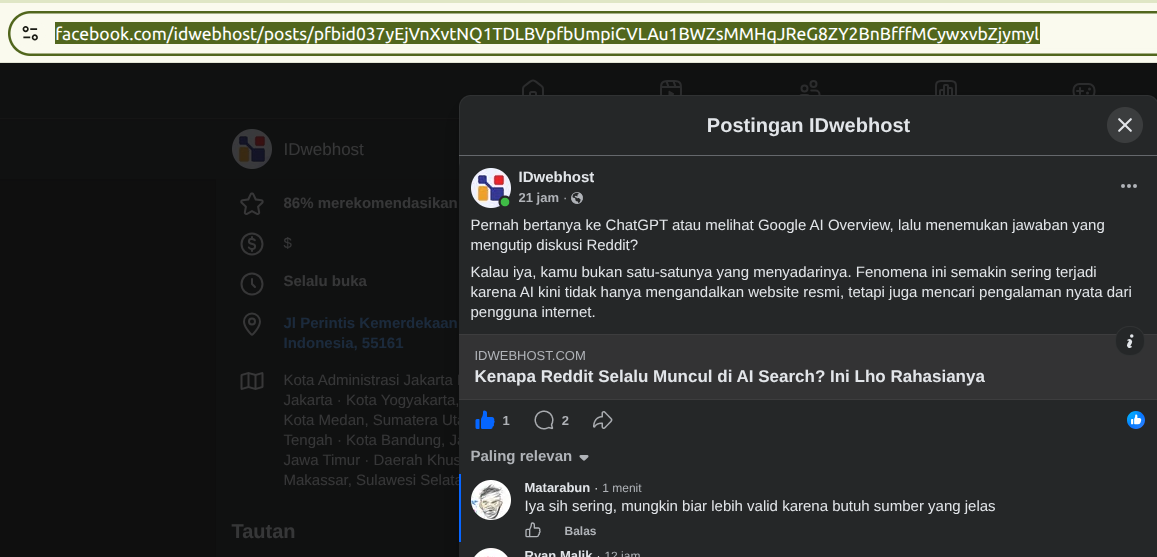The image size is (1157, 557).
Task: Open Ryan Malik commenter name
Action: (557, 553)
